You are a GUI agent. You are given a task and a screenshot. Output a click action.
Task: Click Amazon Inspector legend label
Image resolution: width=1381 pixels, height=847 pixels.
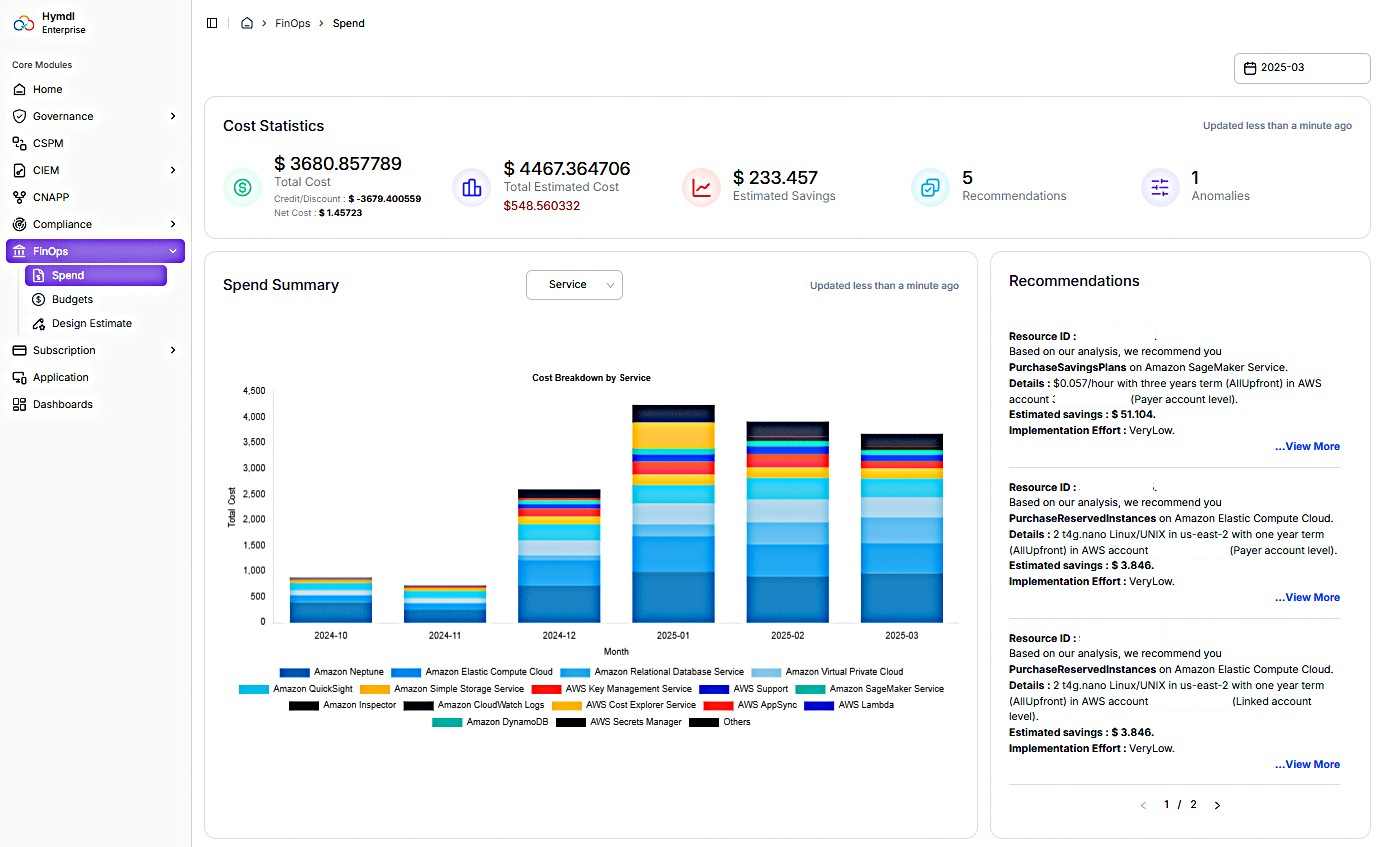[x=359, y=705]
